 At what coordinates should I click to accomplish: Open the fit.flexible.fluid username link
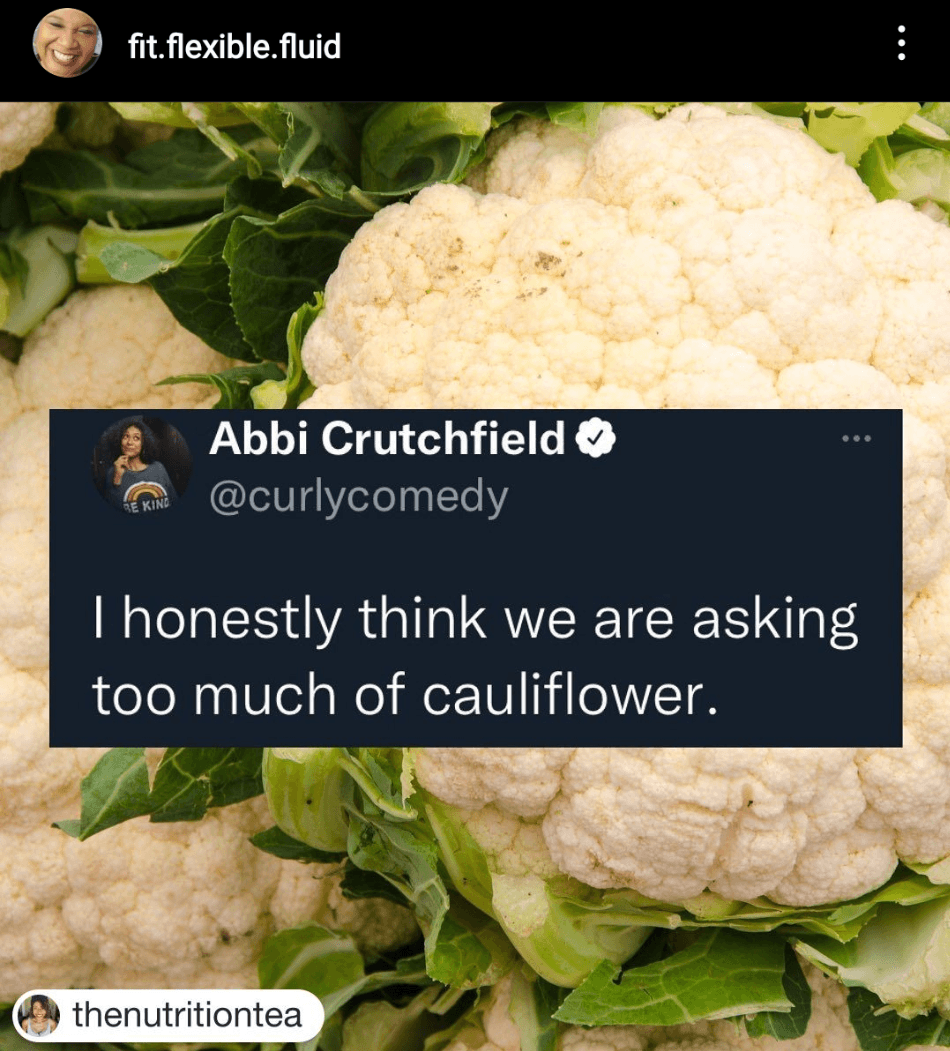coord(234,46)
